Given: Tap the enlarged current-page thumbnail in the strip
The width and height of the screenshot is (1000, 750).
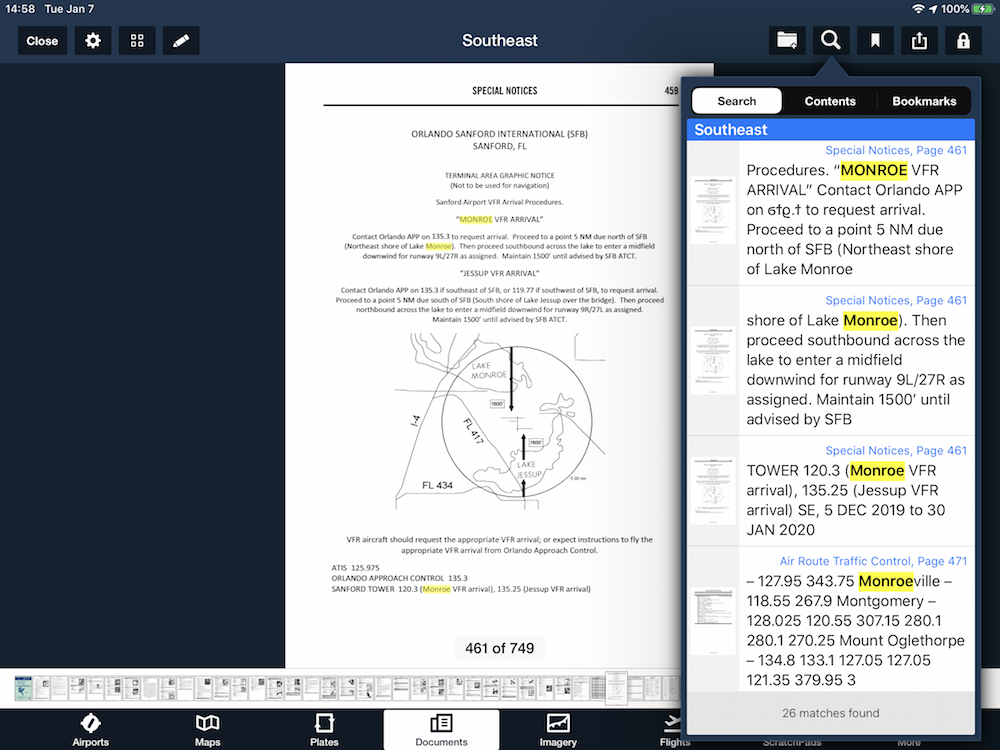Looking at the screenshot, I should [x=616, y=688].
